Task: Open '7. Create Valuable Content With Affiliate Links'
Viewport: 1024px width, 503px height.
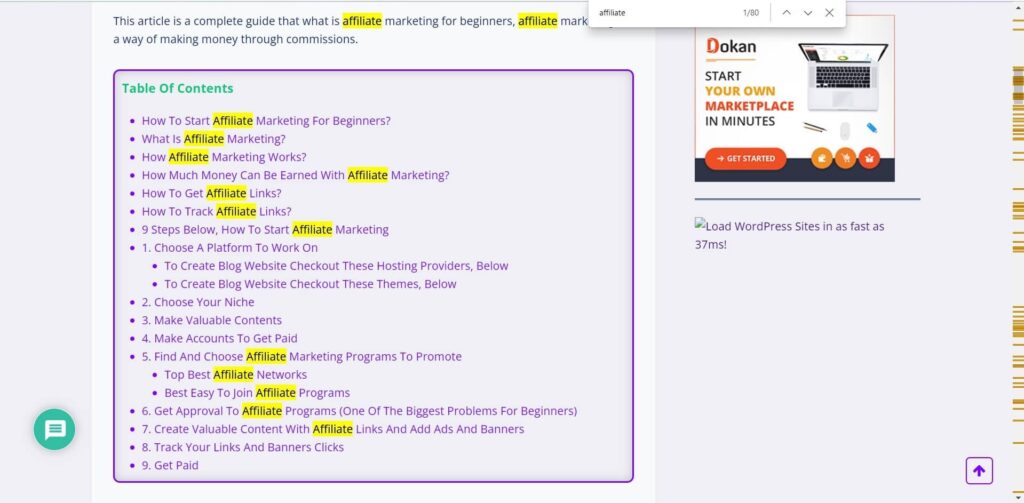Action: tap(333, 429)
